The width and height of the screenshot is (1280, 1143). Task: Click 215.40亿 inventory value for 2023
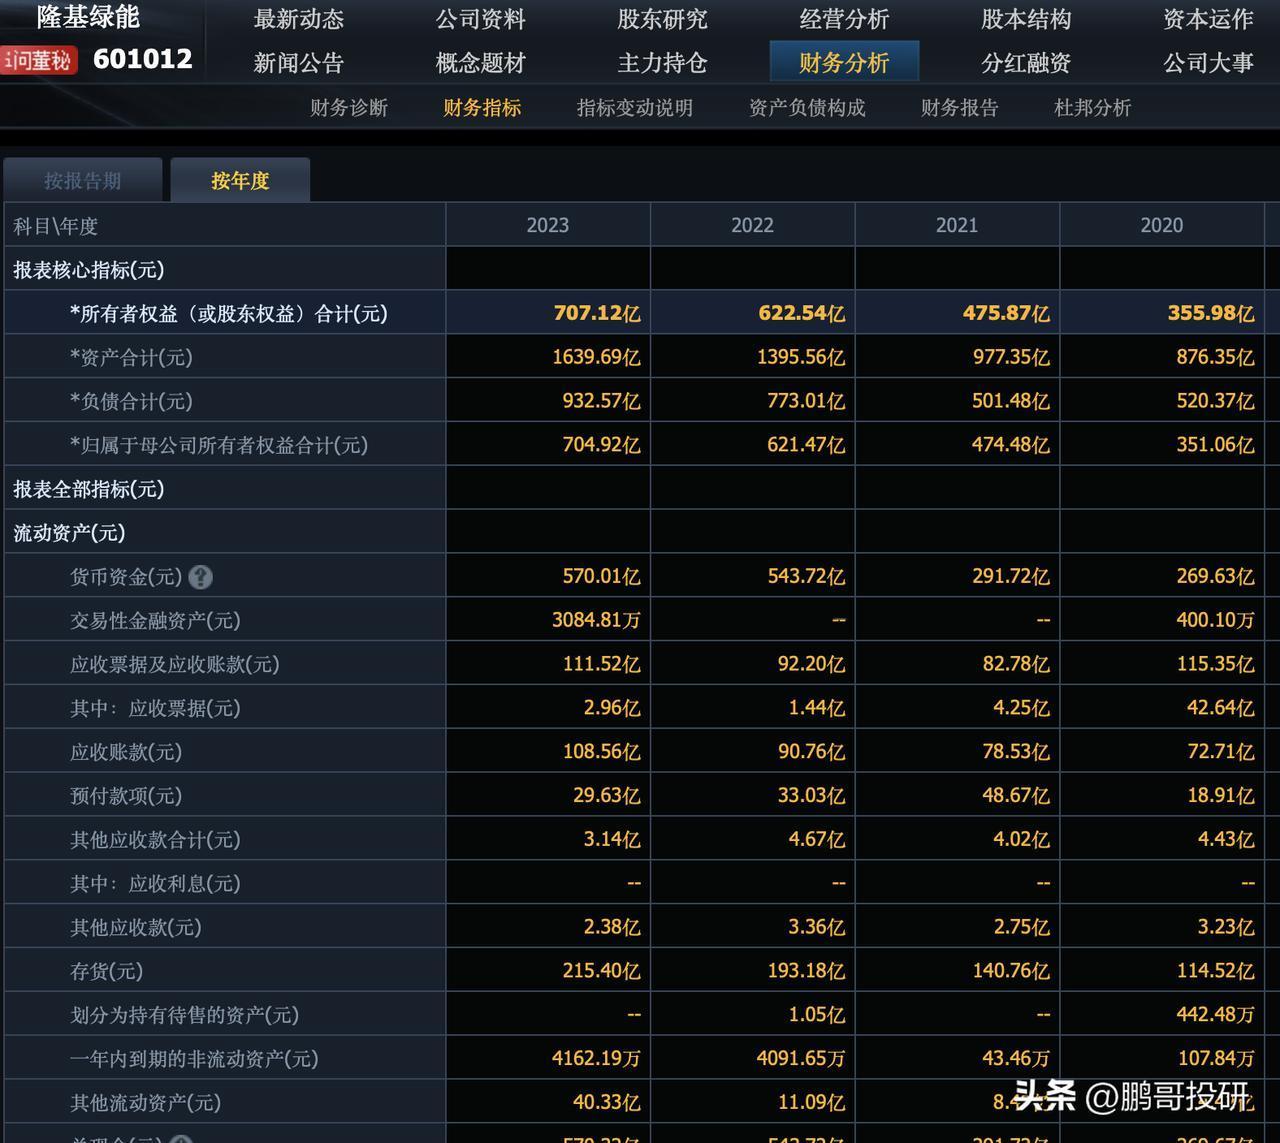601,971
